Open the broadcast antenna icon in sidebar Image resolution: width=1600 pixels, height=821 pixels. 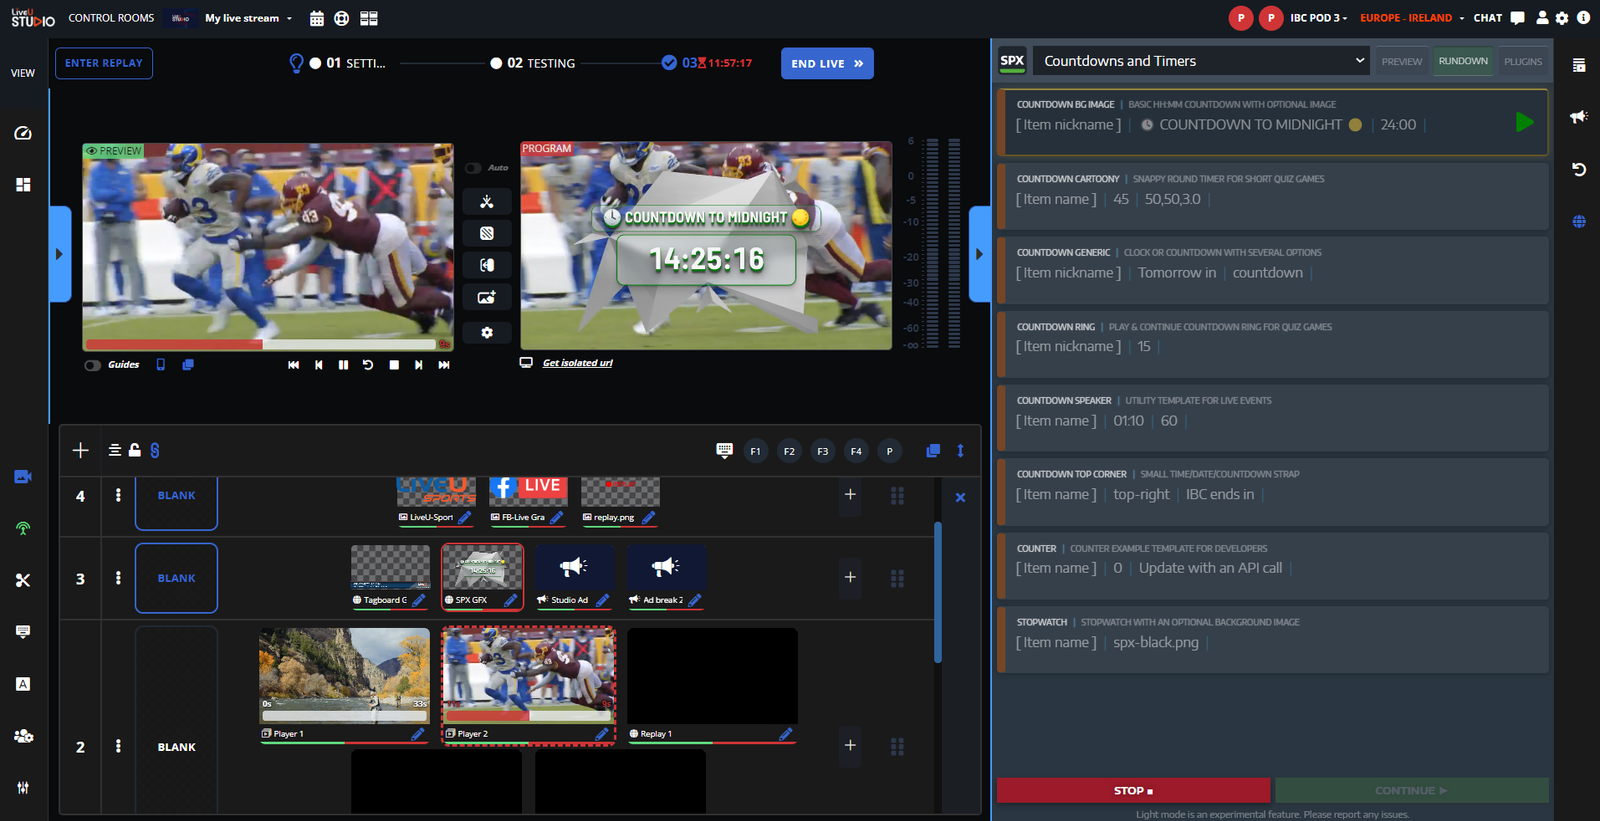click(23, 528)
